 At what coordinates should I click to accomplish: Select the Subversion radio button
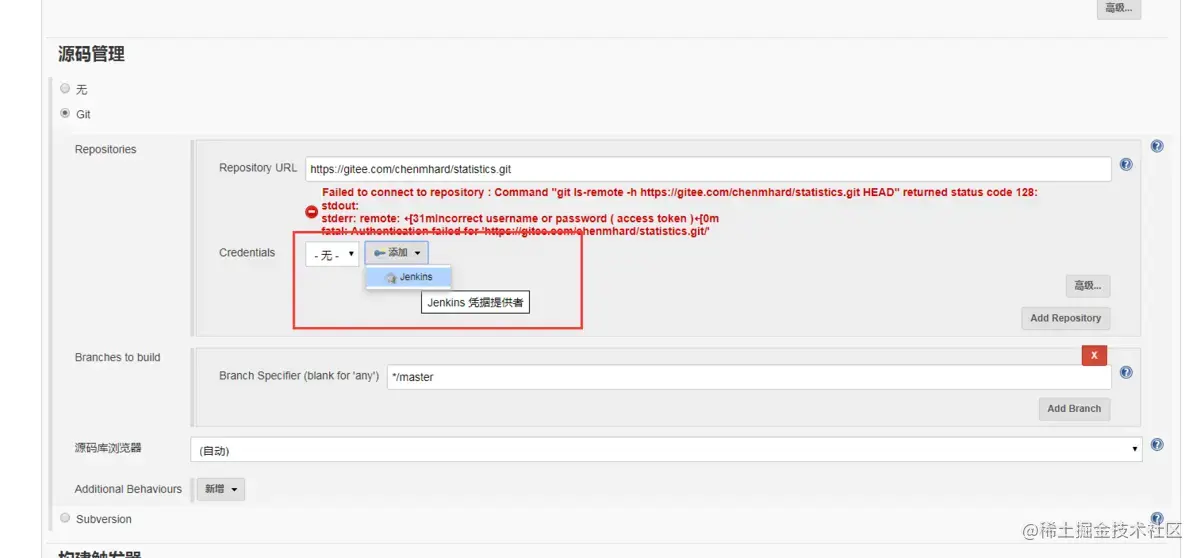65,518
